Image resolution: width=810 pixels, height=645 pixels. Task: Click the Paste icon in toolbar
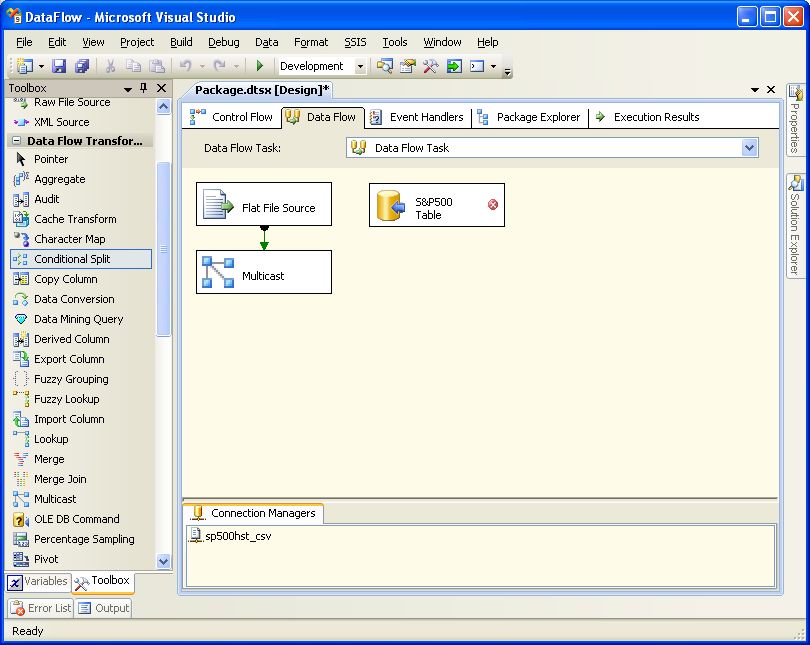[157, 66]
